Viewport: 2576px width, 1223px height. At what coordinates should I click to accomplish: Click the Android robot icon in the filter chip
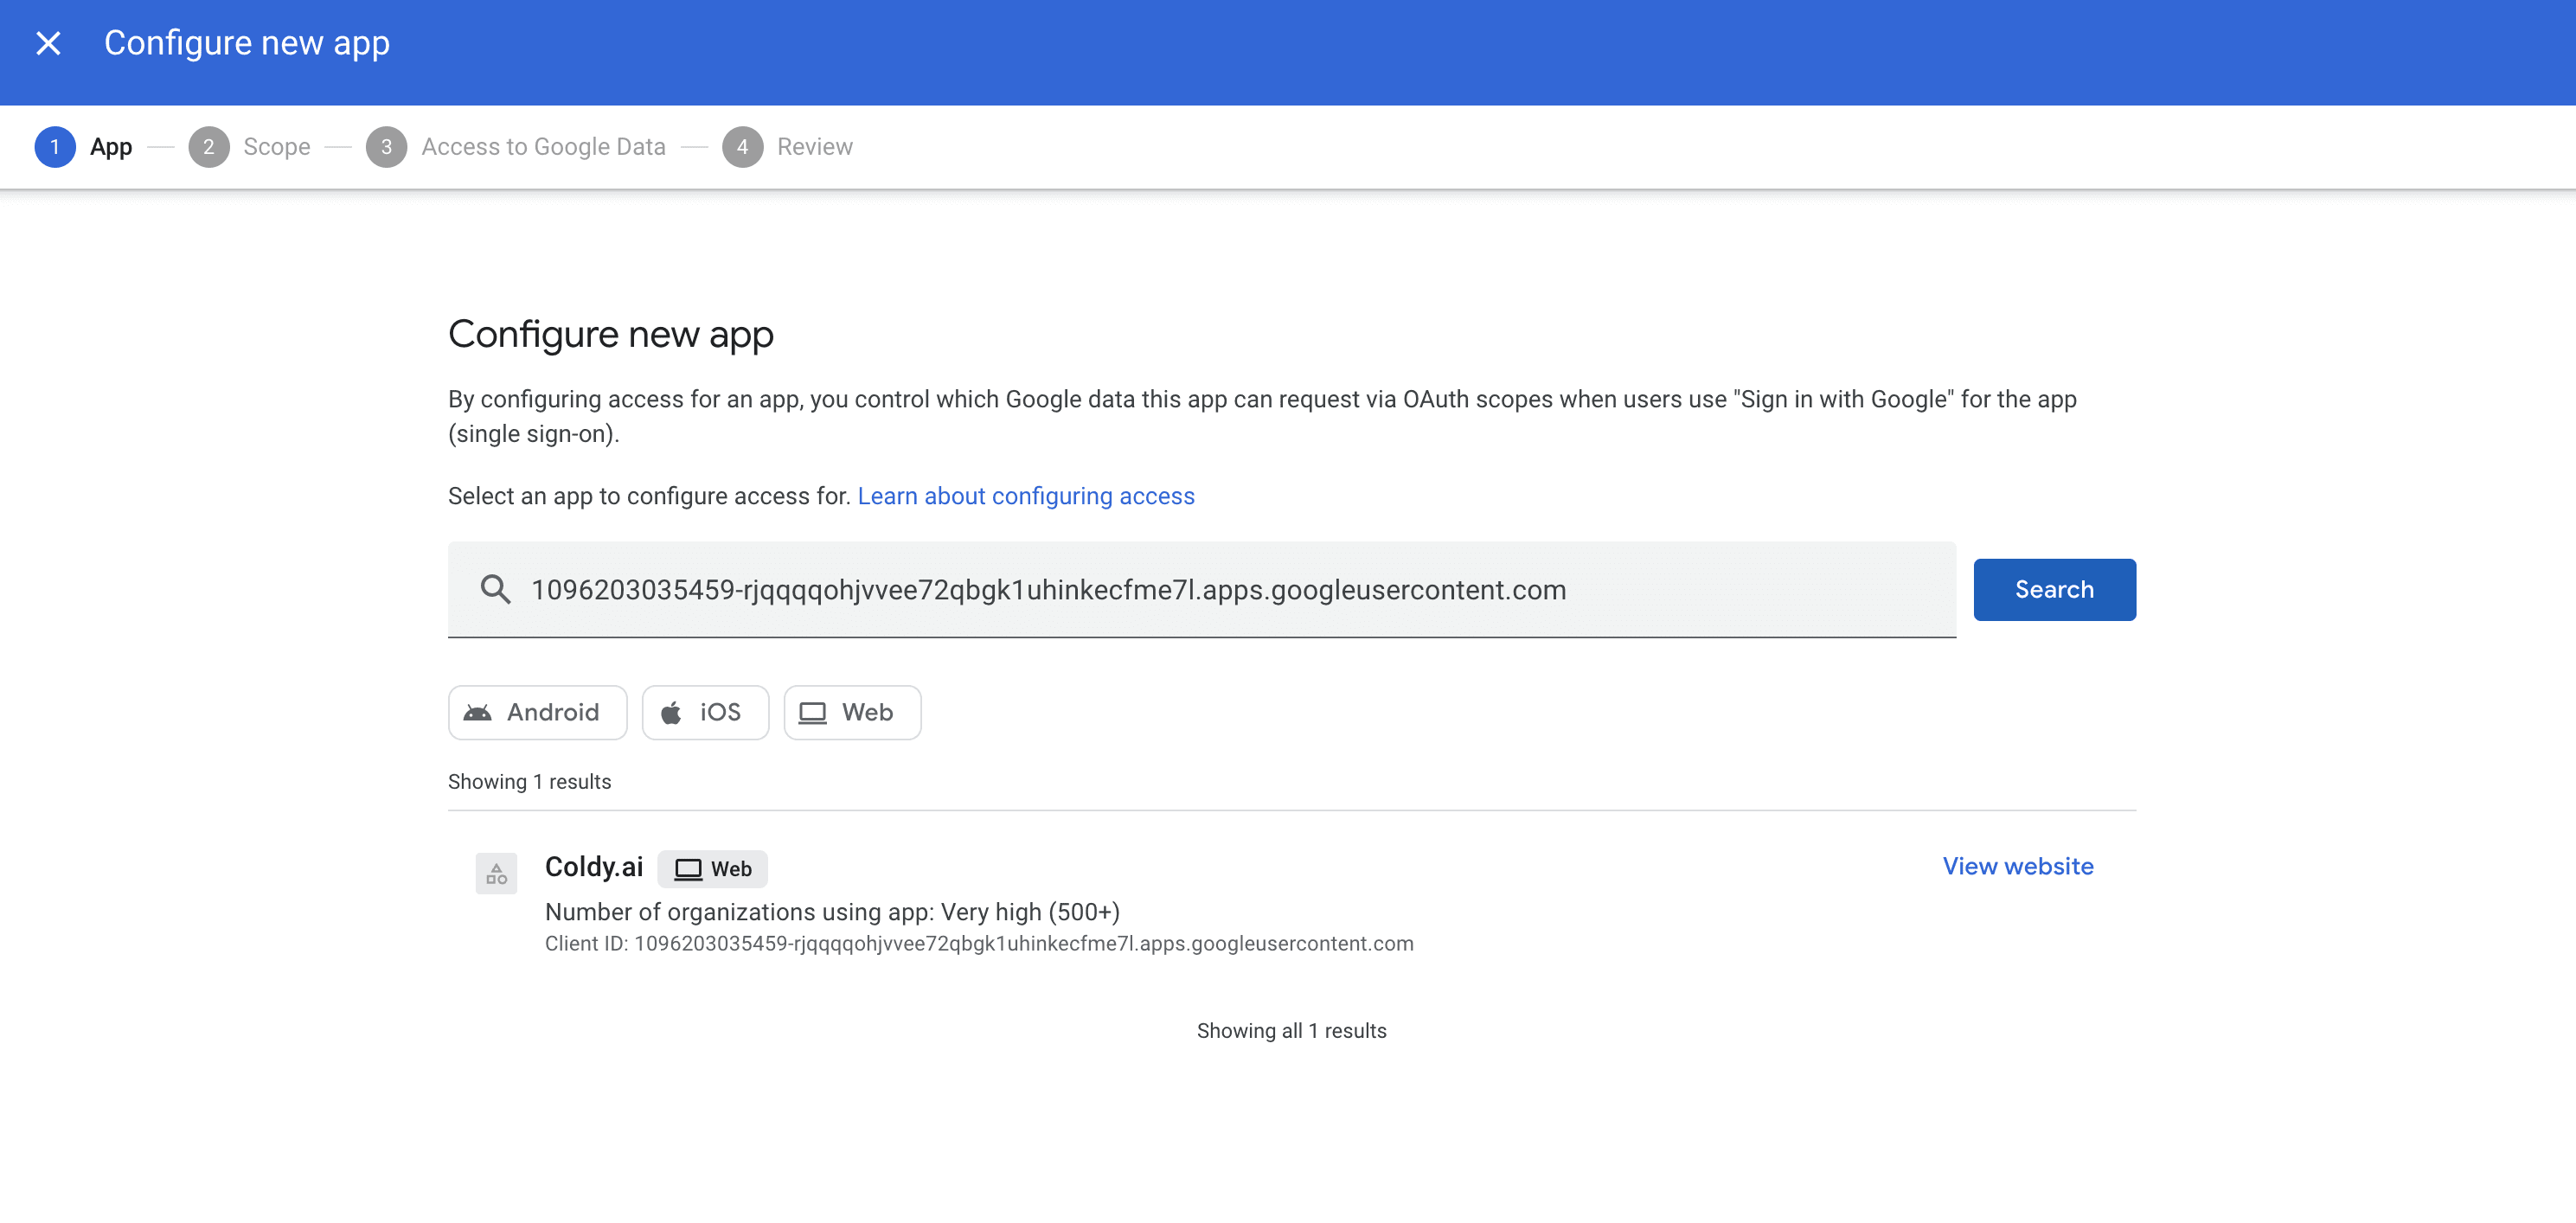(478, 713)
